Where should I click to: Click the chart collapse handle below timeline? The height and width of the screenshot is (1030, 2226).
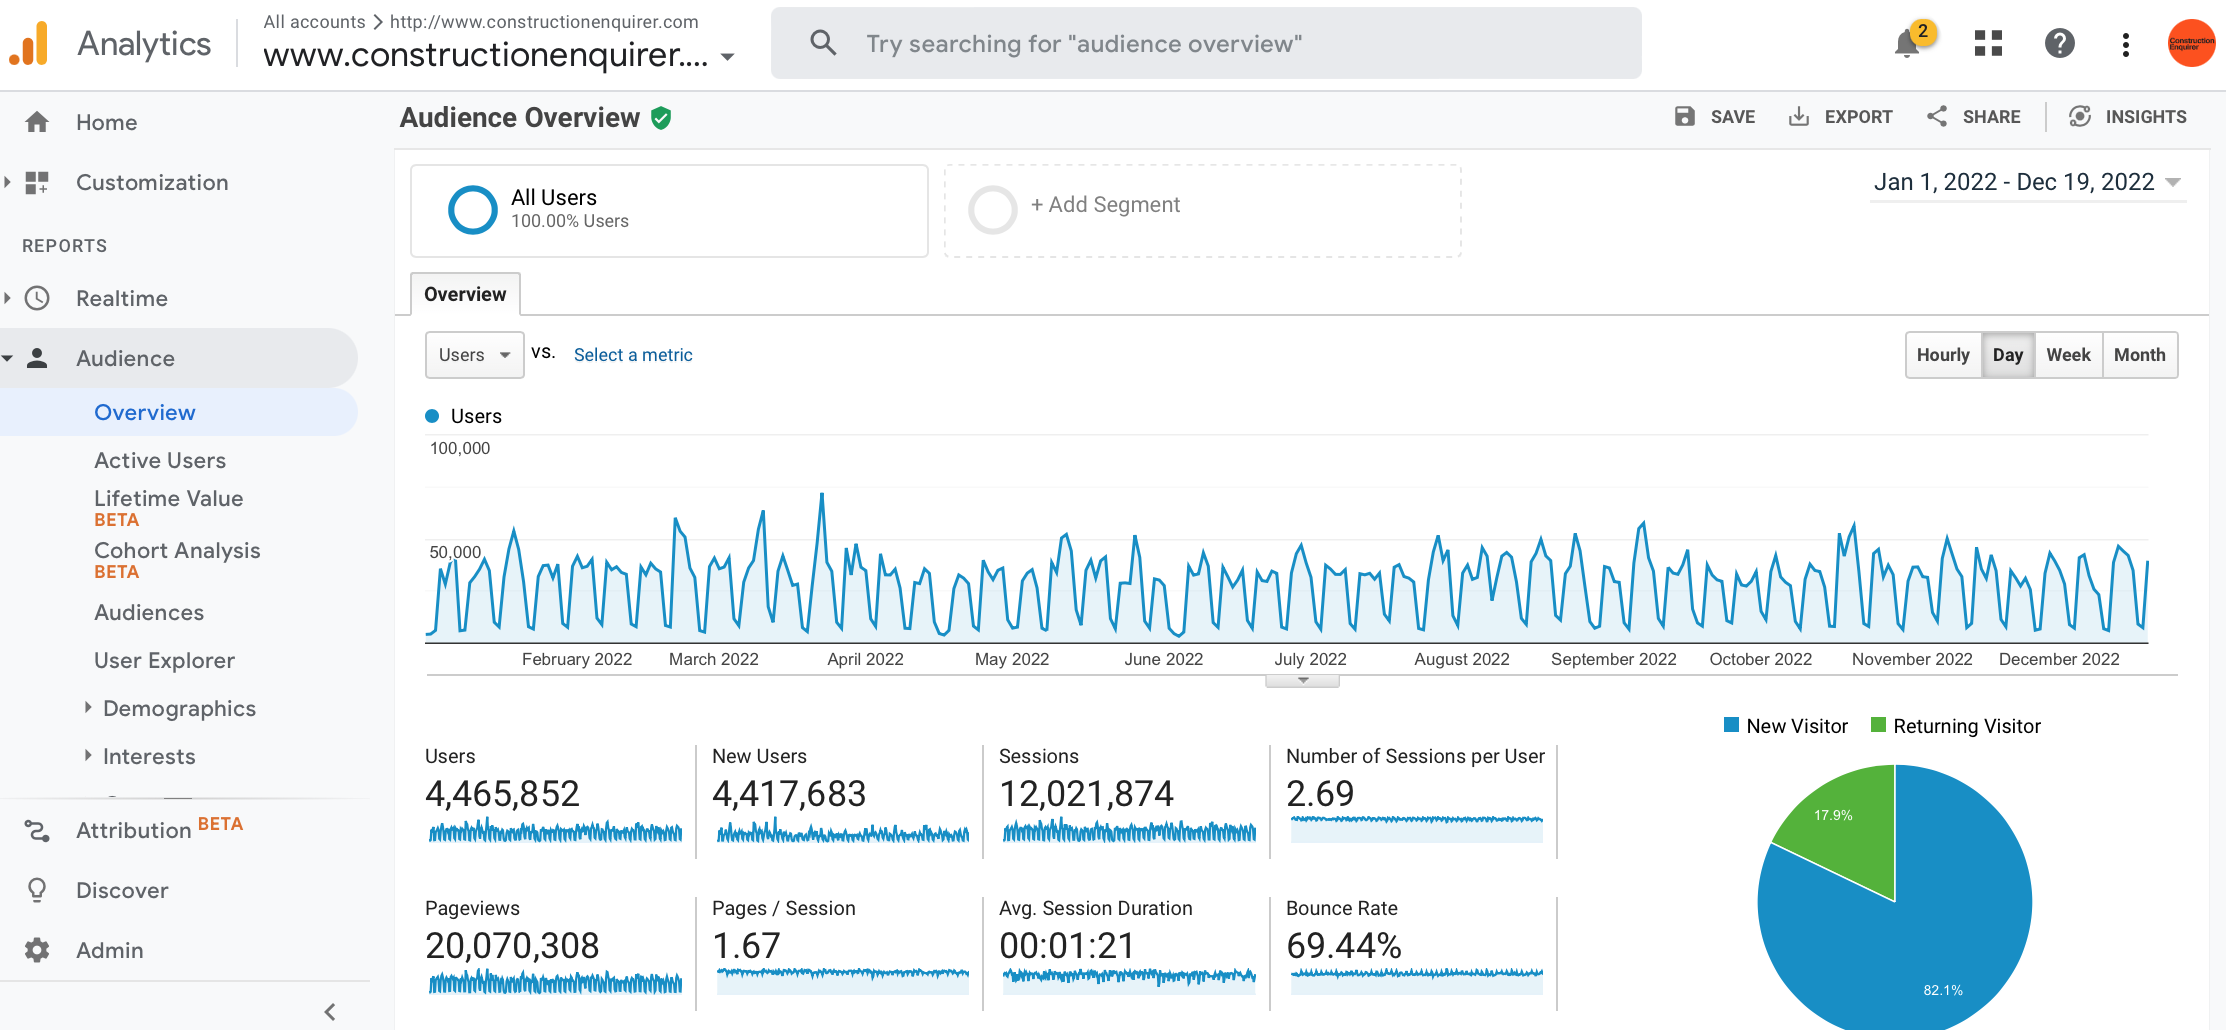point(1302,681)
